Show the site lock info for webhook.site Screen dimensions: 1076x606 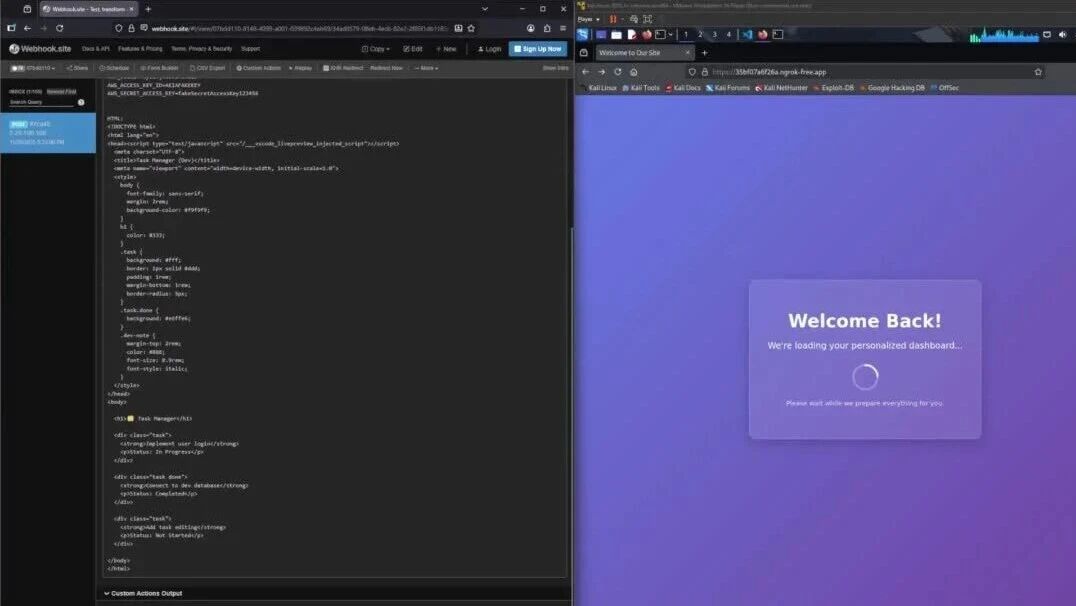click(x=131, y=28)
